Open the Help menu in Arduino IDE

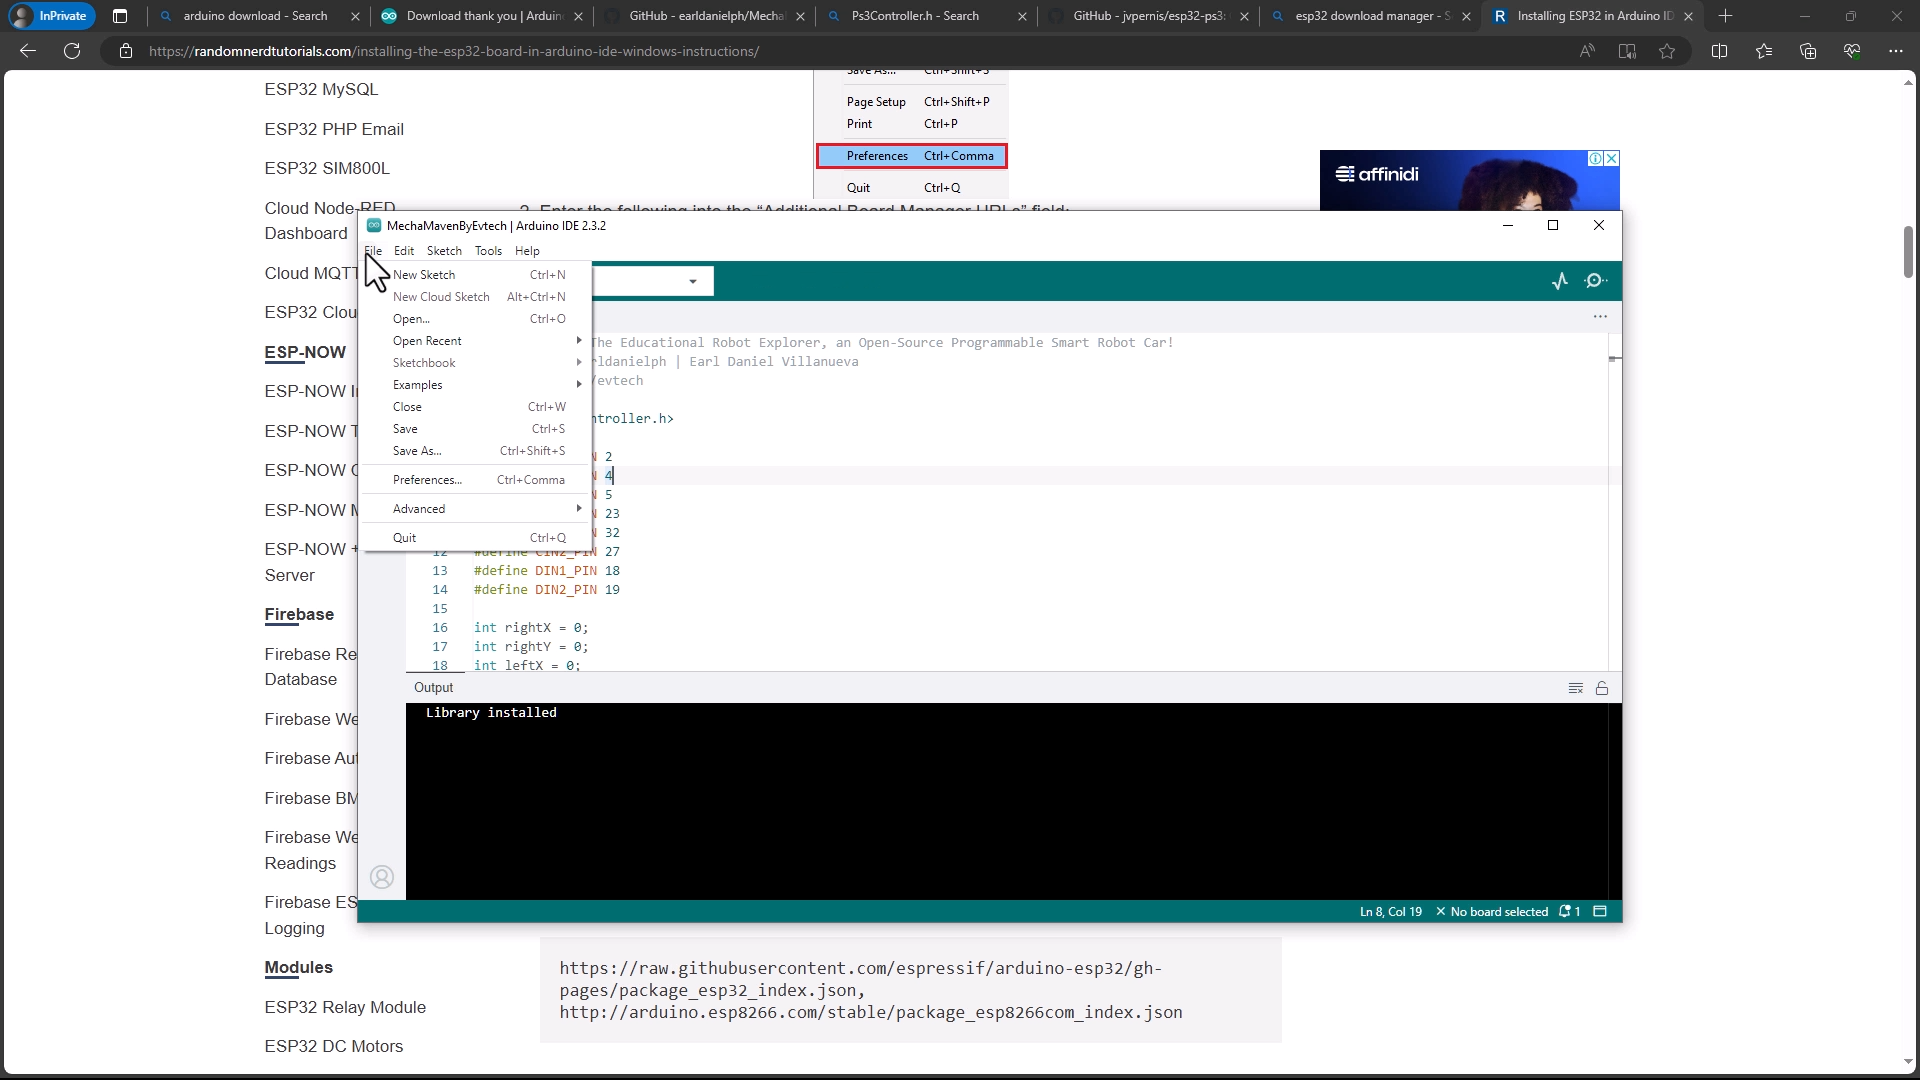coord(527,251)
